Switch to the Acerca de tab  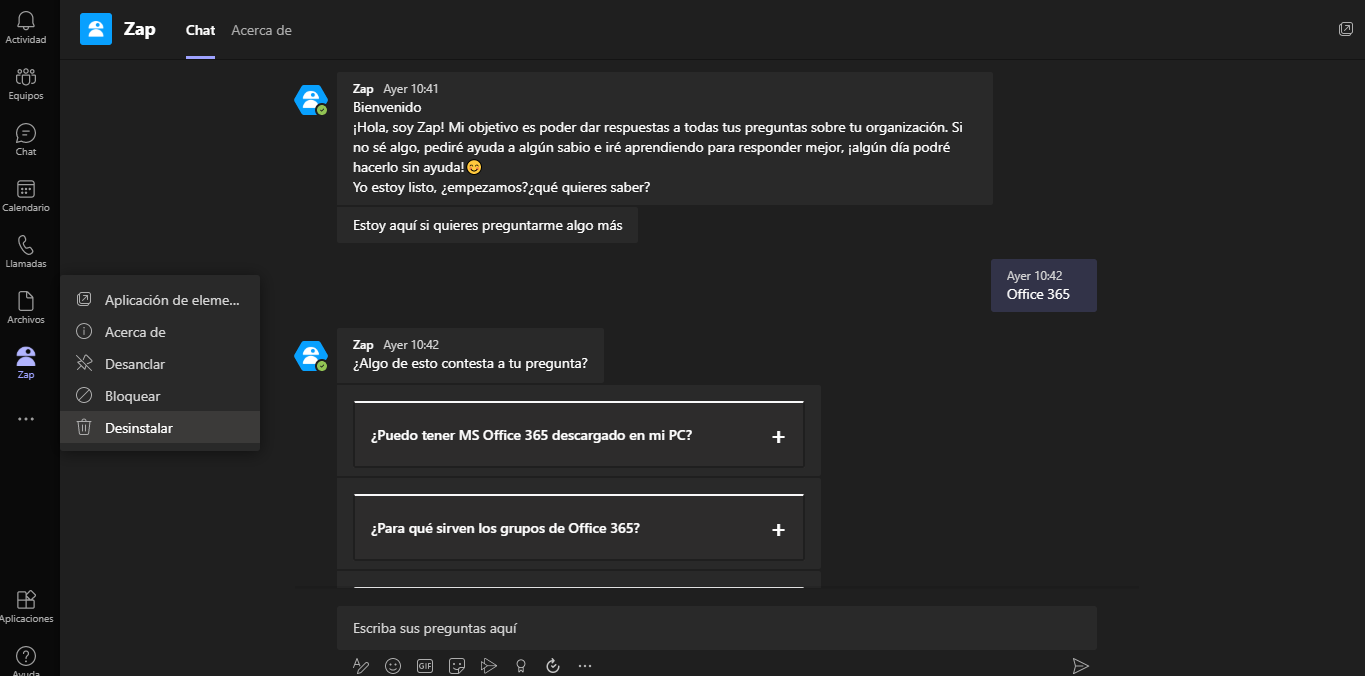point(261,30)
